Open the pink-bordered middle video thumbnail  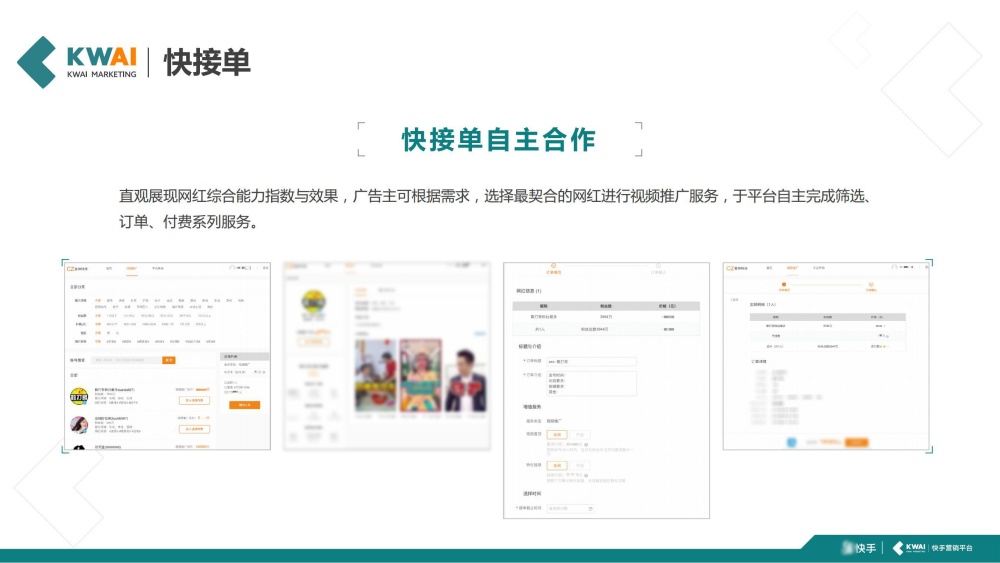pos(421,376)
